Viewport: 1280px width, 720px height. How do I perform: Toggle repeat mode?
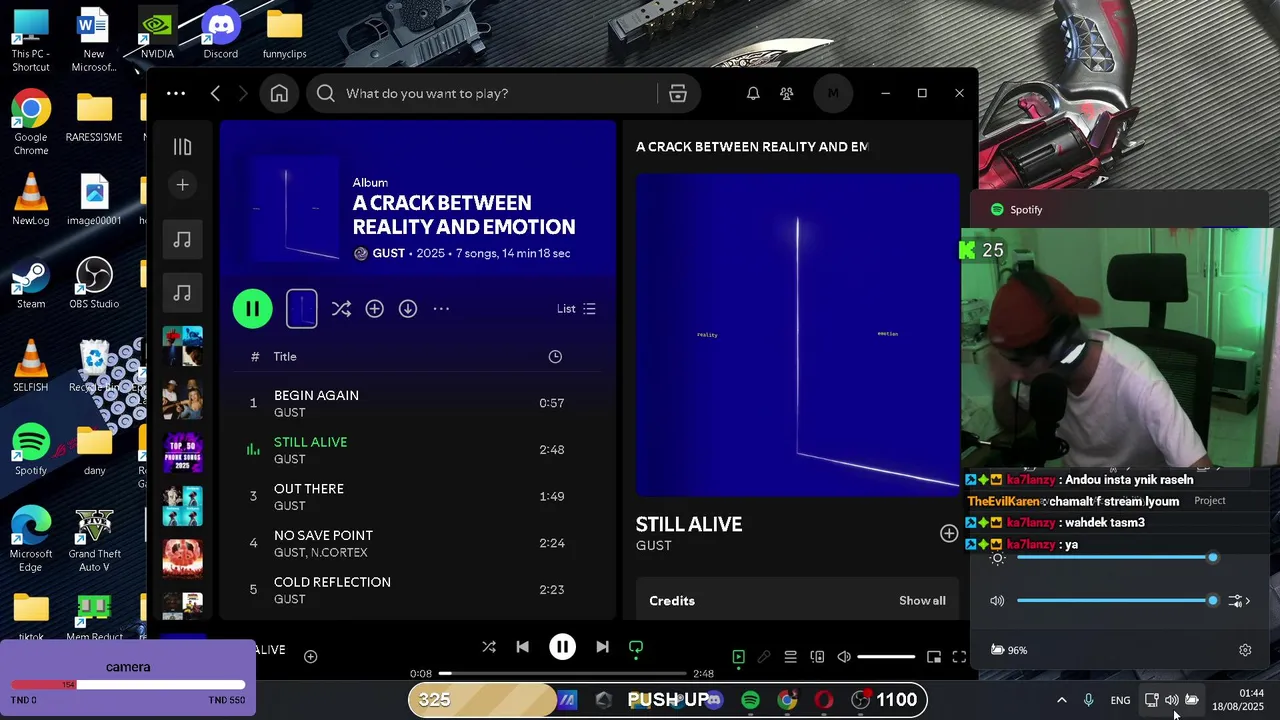pos(636,647)
